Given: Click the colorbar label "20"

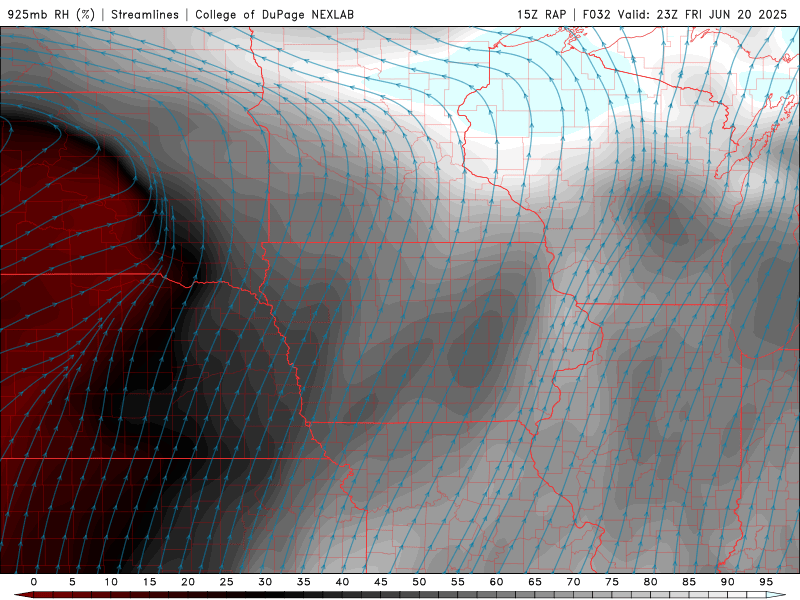Looking at the screenshot, I should click(188, 582).
